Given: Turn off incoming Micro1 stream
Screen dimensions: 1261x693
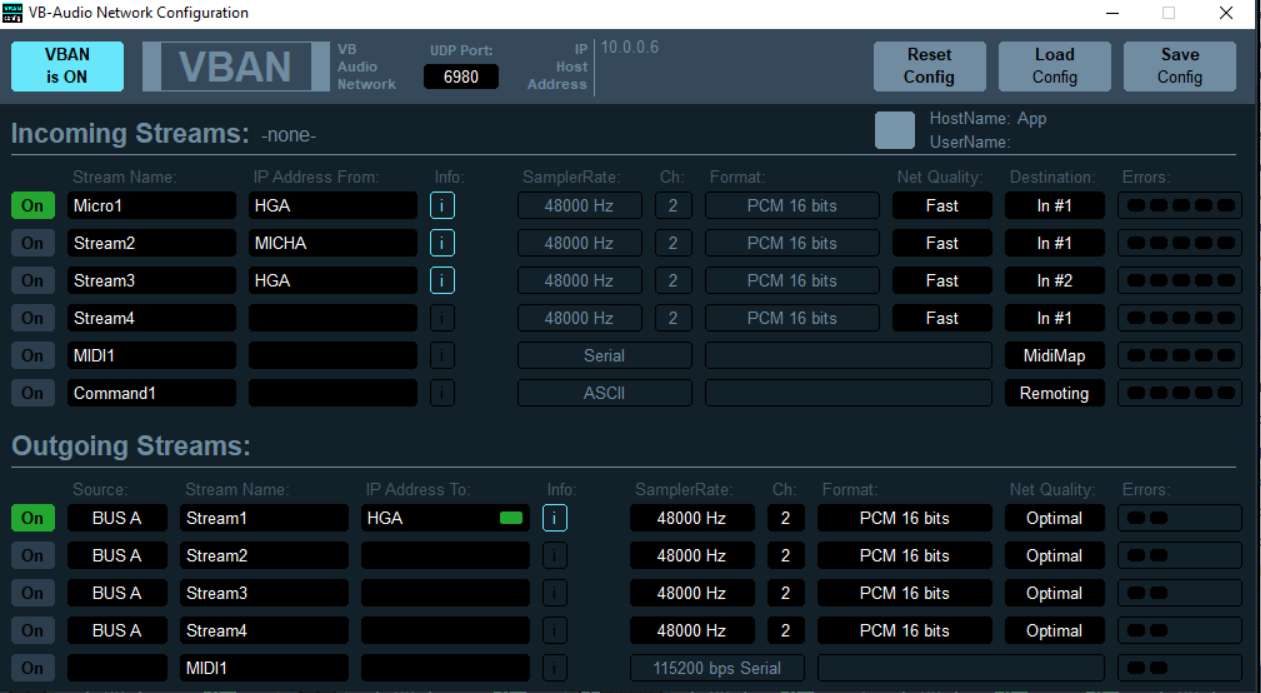Looking at the screenshot, I should (x=33, y=206).
